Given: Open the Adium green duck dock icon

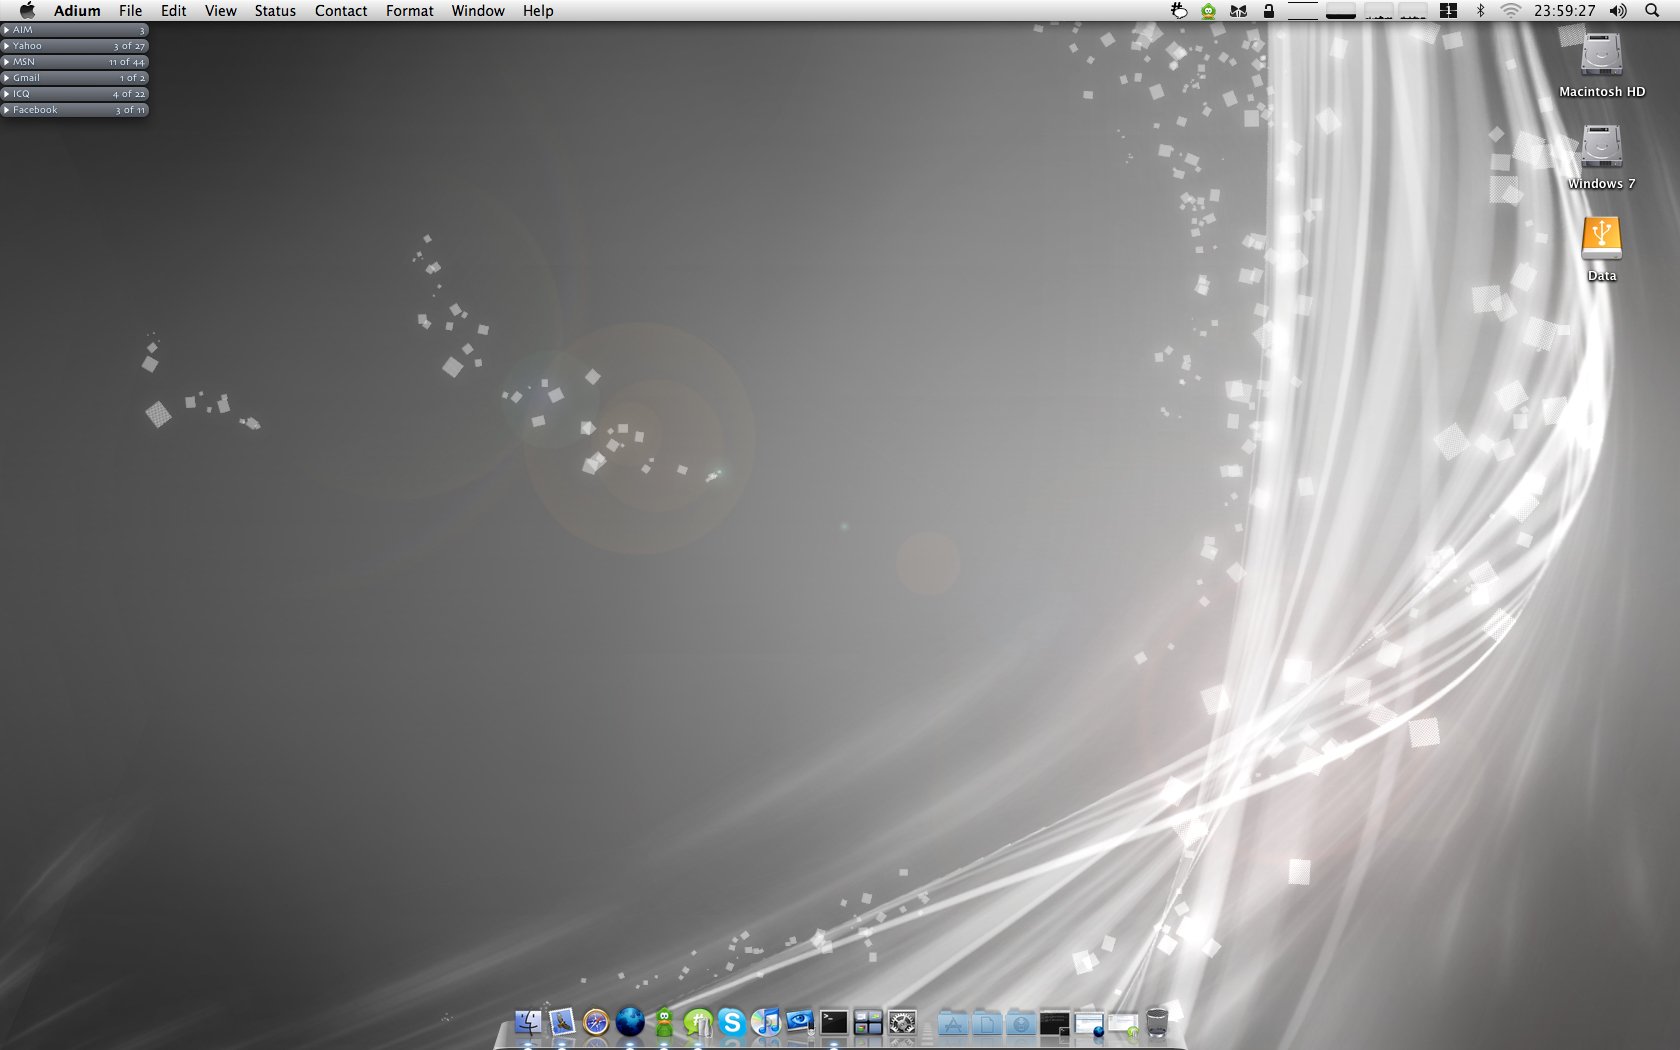Looking at the screenshot, I should (x=664, y=1022).
